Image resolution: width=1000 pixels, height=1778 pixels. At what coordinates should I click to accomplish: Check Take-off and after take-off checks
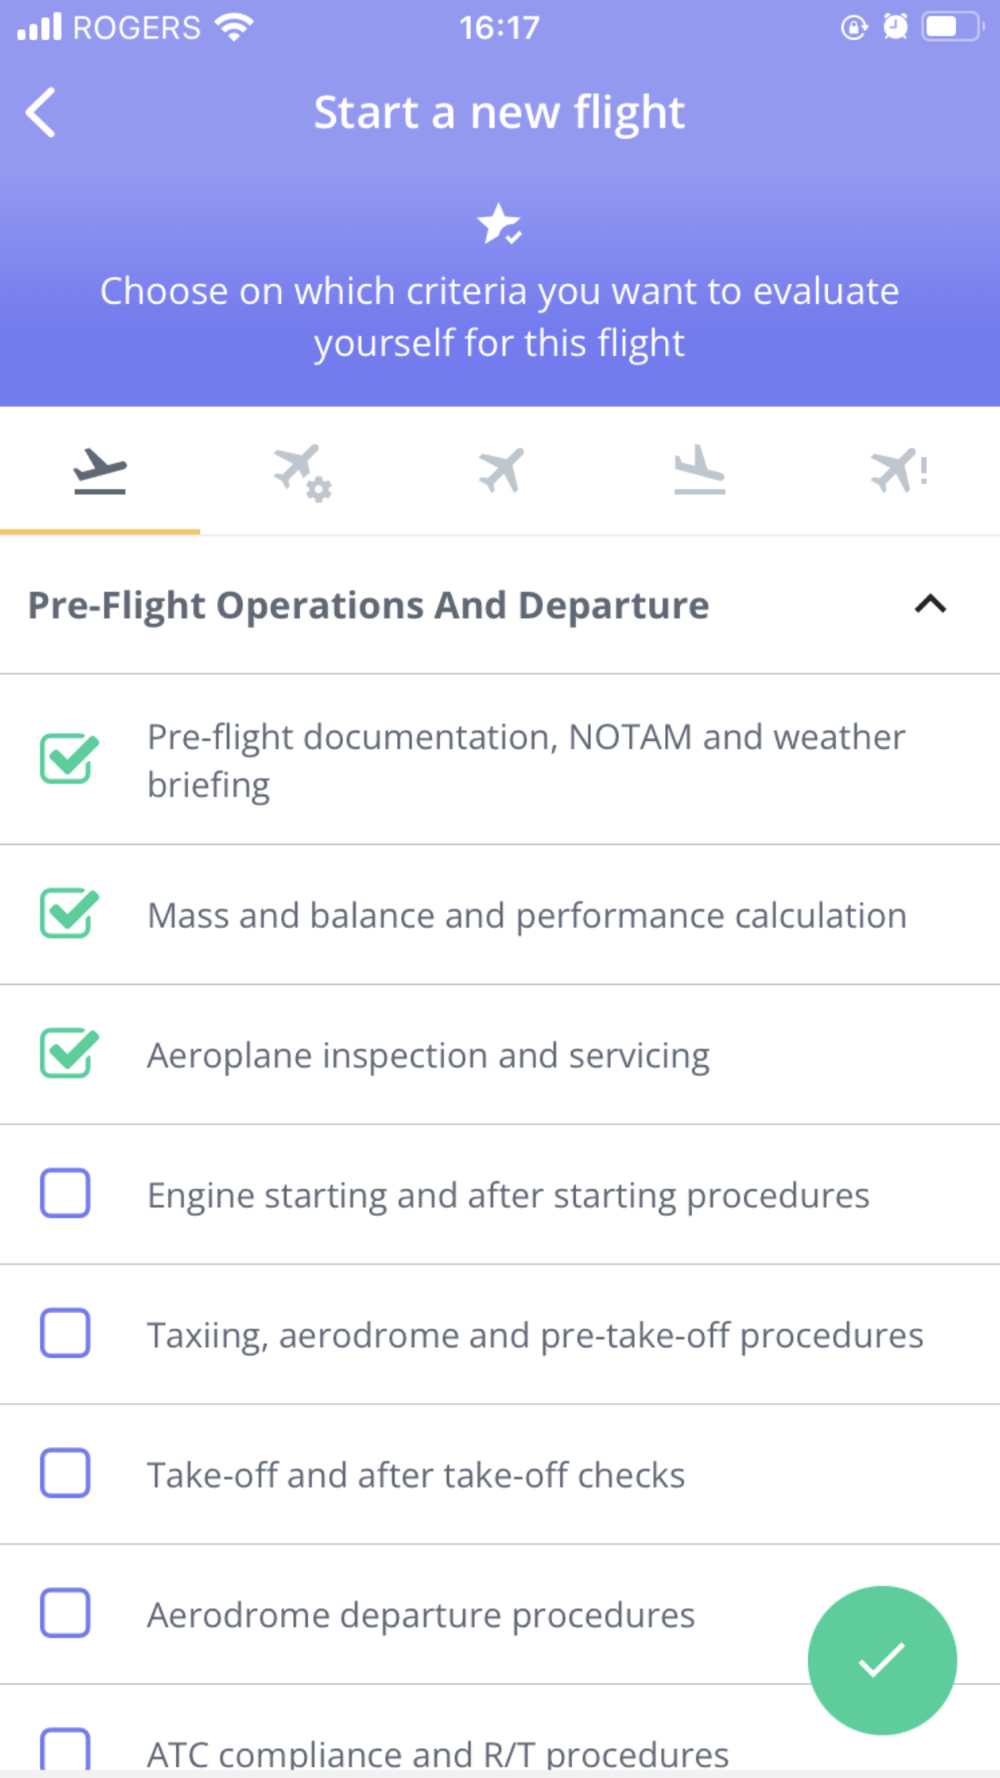point(65,1473)
